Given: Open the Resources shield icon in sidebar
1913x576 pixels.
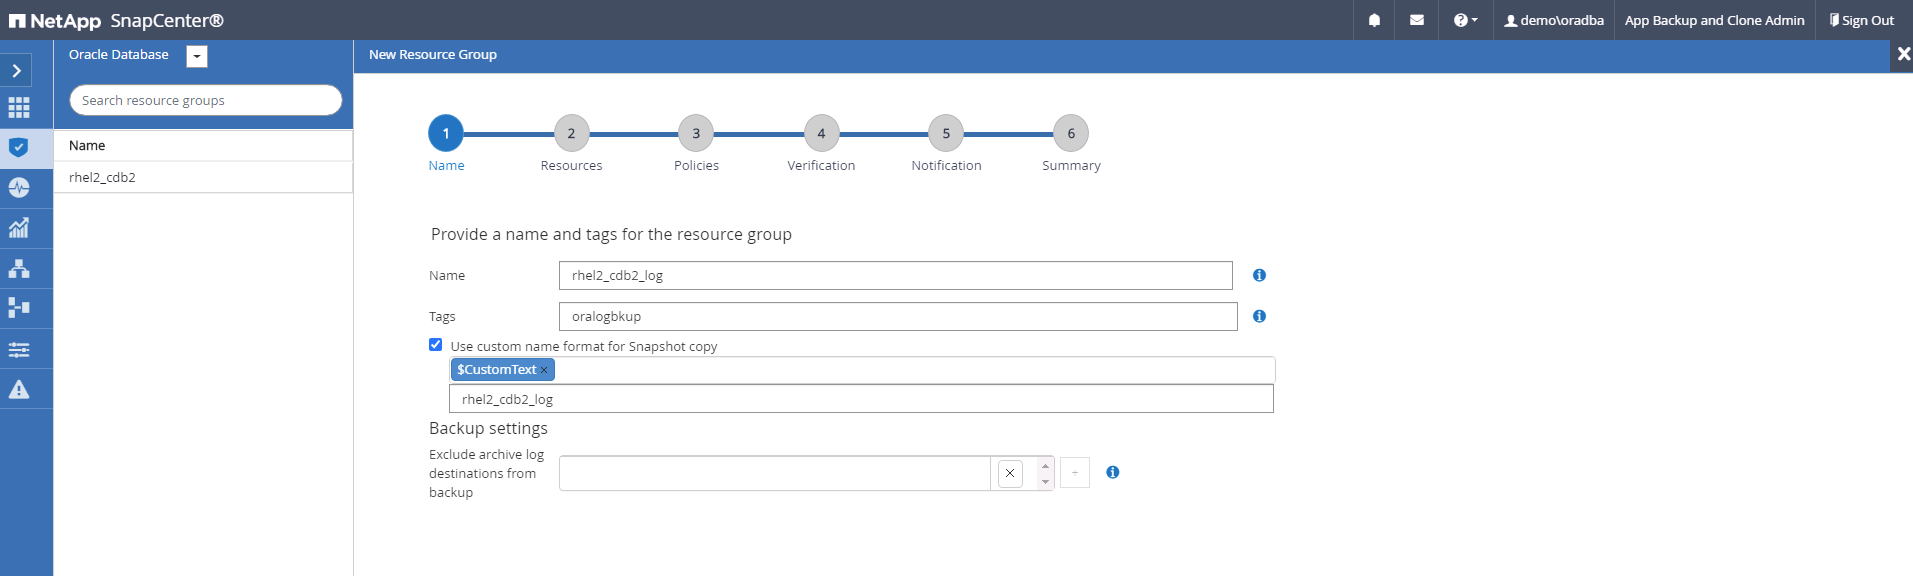Looking at the screenshot, I should pos(19,148).
